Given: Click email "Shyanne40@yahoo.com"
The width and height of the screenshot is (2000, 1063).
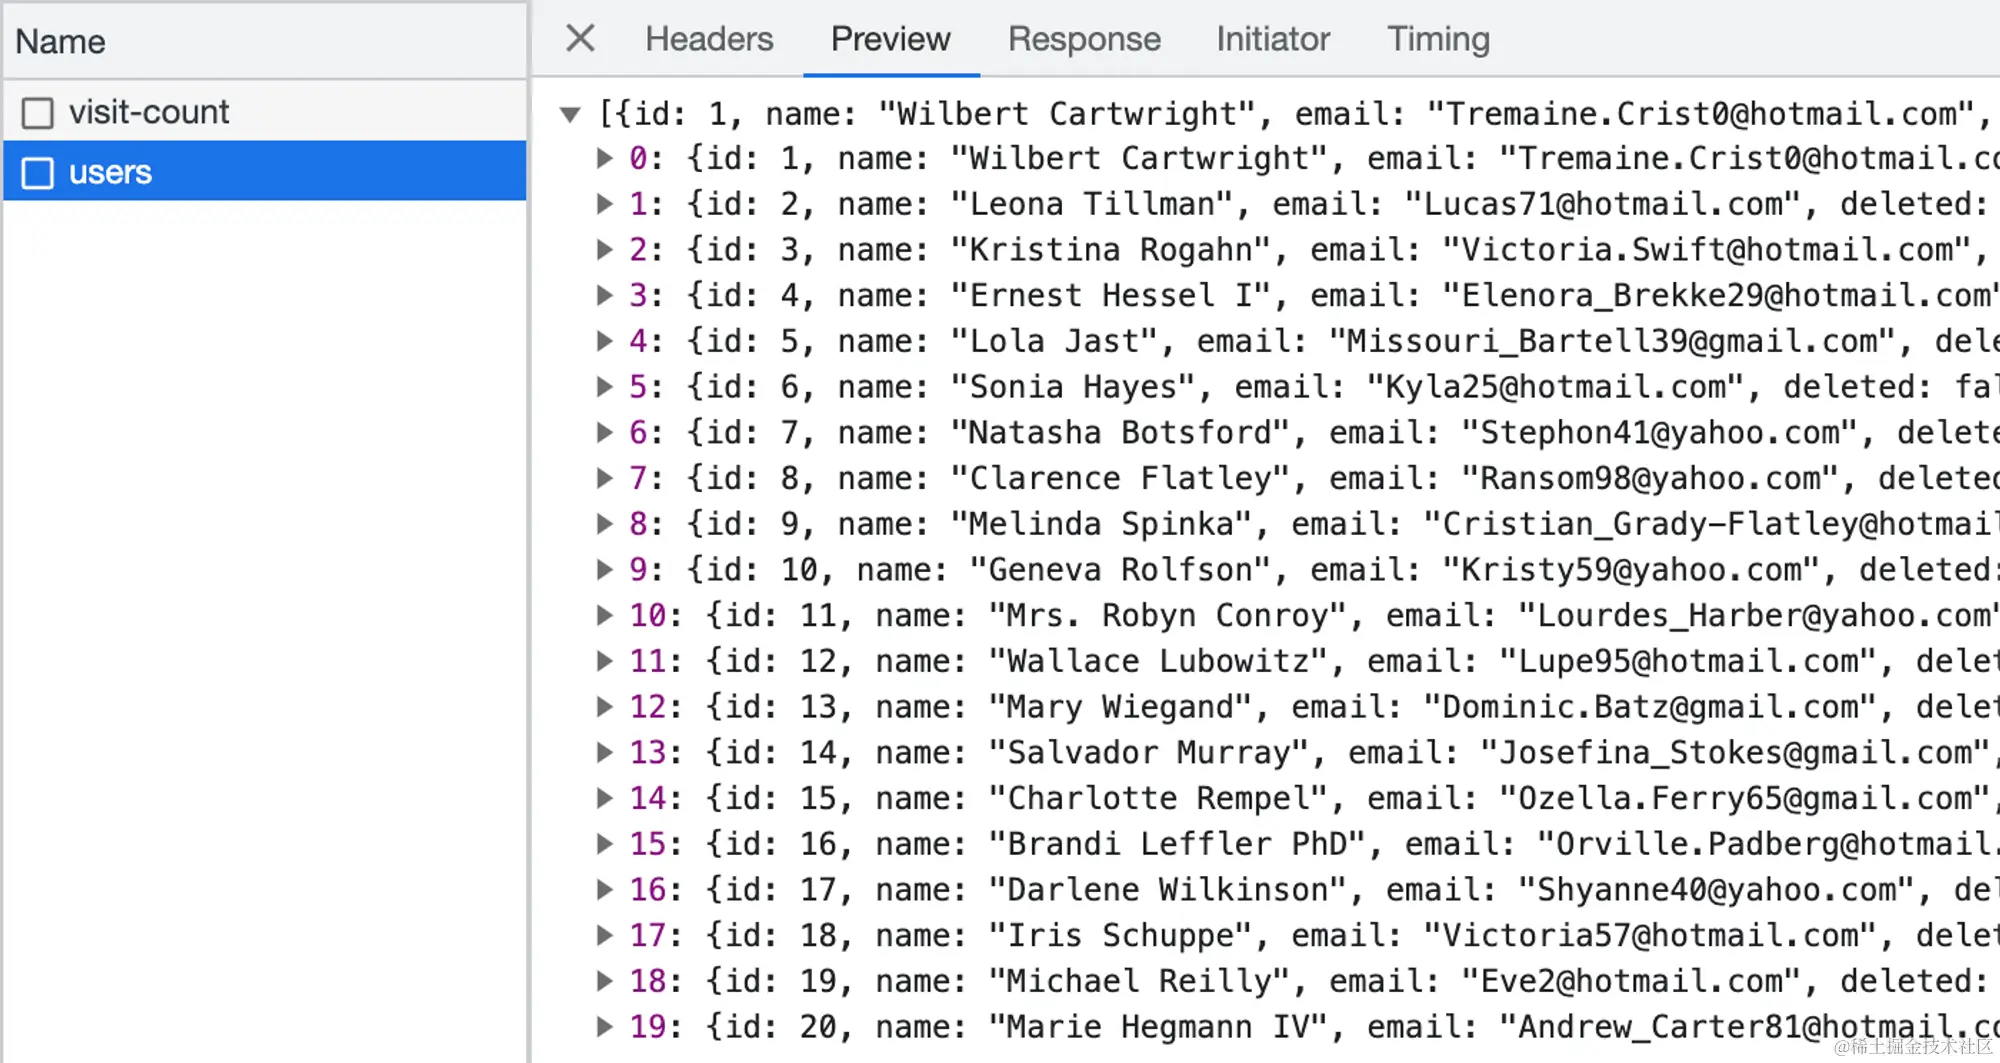Looking at the screenshot, I should coord(1717,889).
